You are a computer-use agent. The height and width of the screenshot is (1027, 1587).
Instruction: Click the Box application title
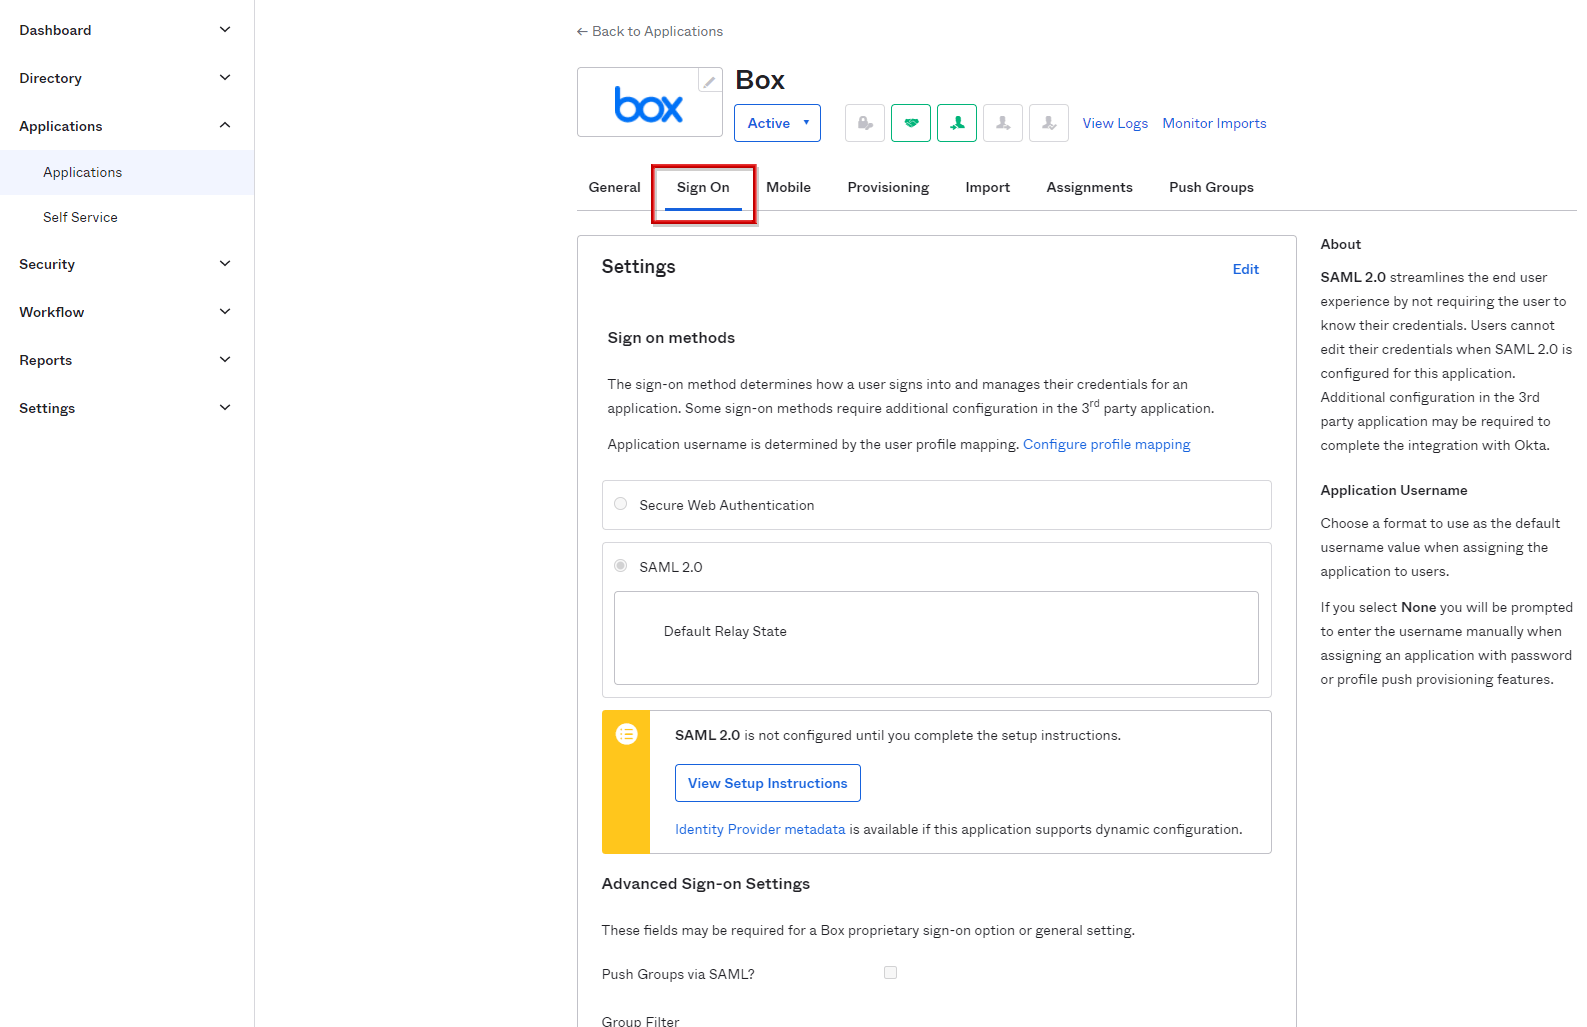760,80
